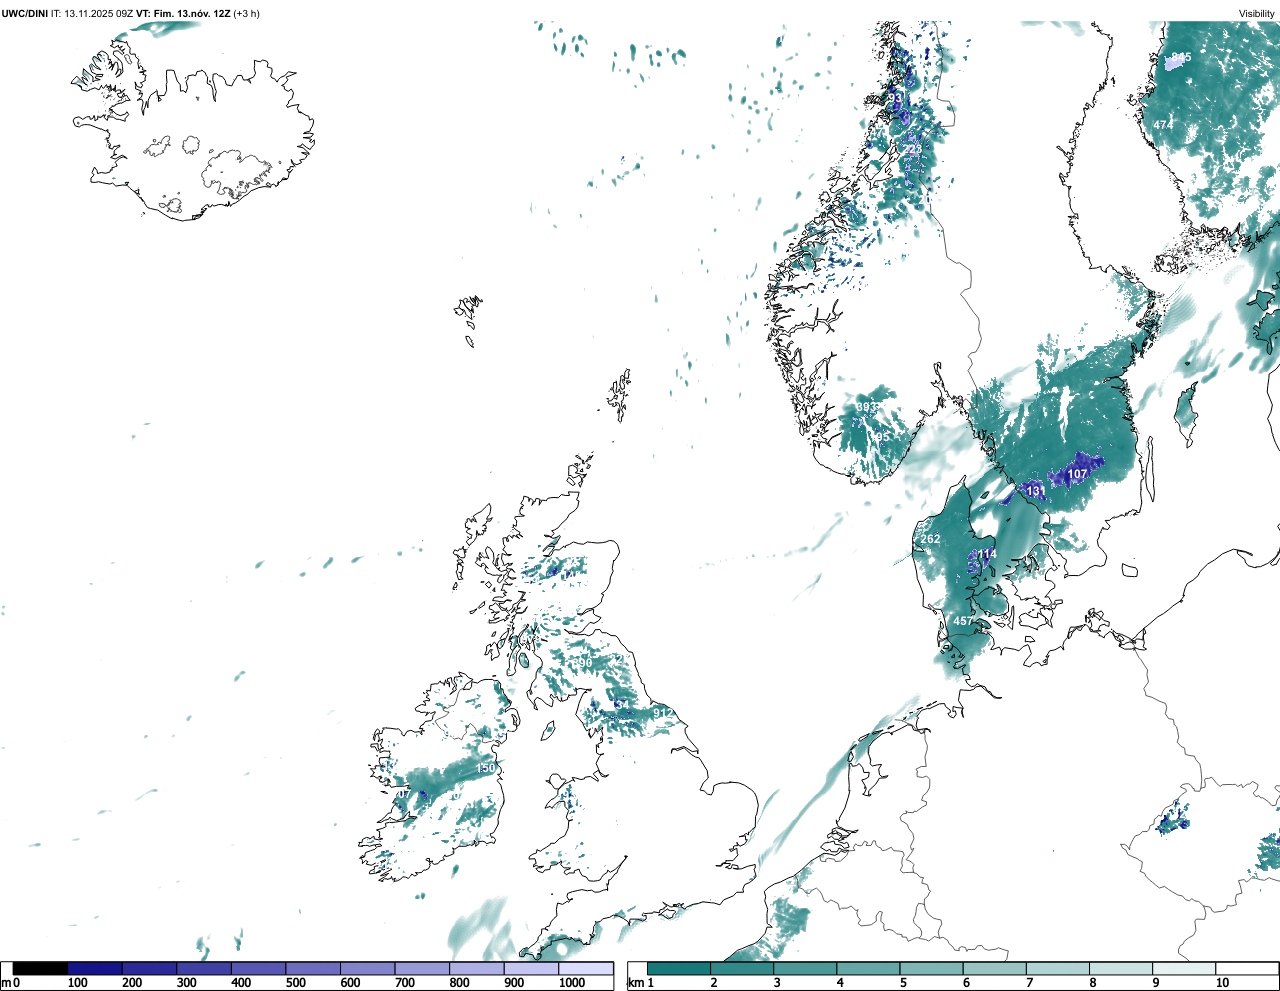Click the '262' visibility value in northwest Jutland
This screenshot has height=991, width=1280.
pyautogui.click(x=930, y=539)
